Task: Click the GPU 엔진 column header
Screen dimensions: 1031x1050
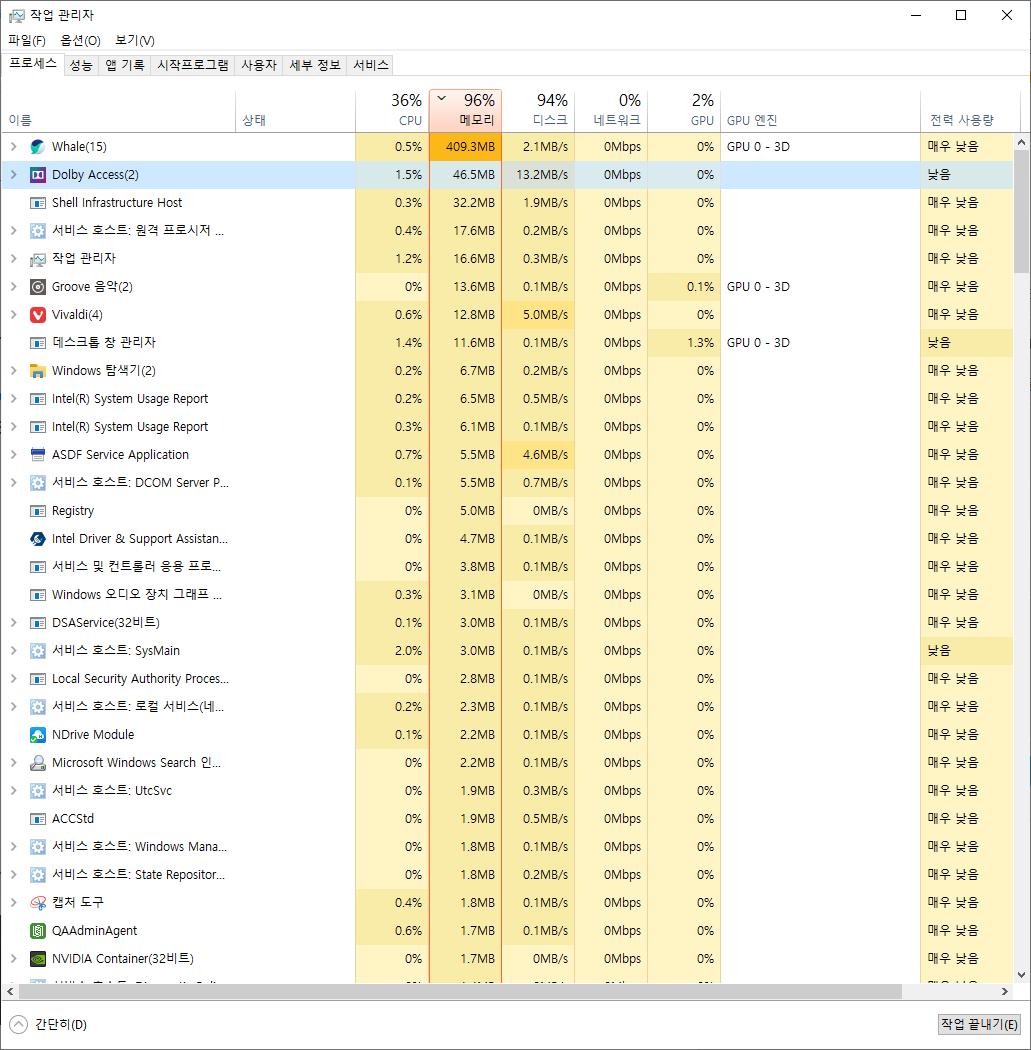Action: pos(821,110)
